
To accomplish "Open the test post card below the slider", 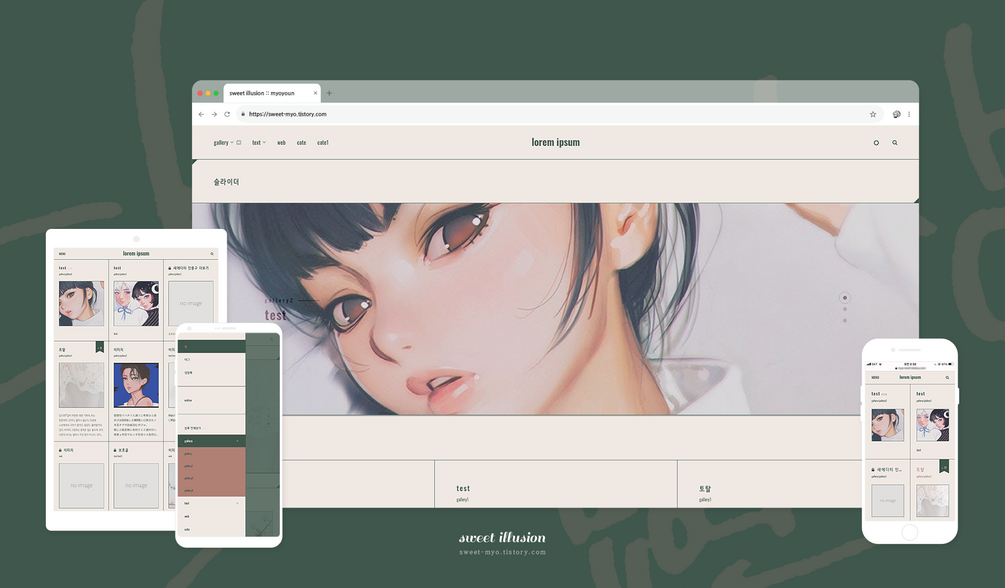I will pos(556,484).
